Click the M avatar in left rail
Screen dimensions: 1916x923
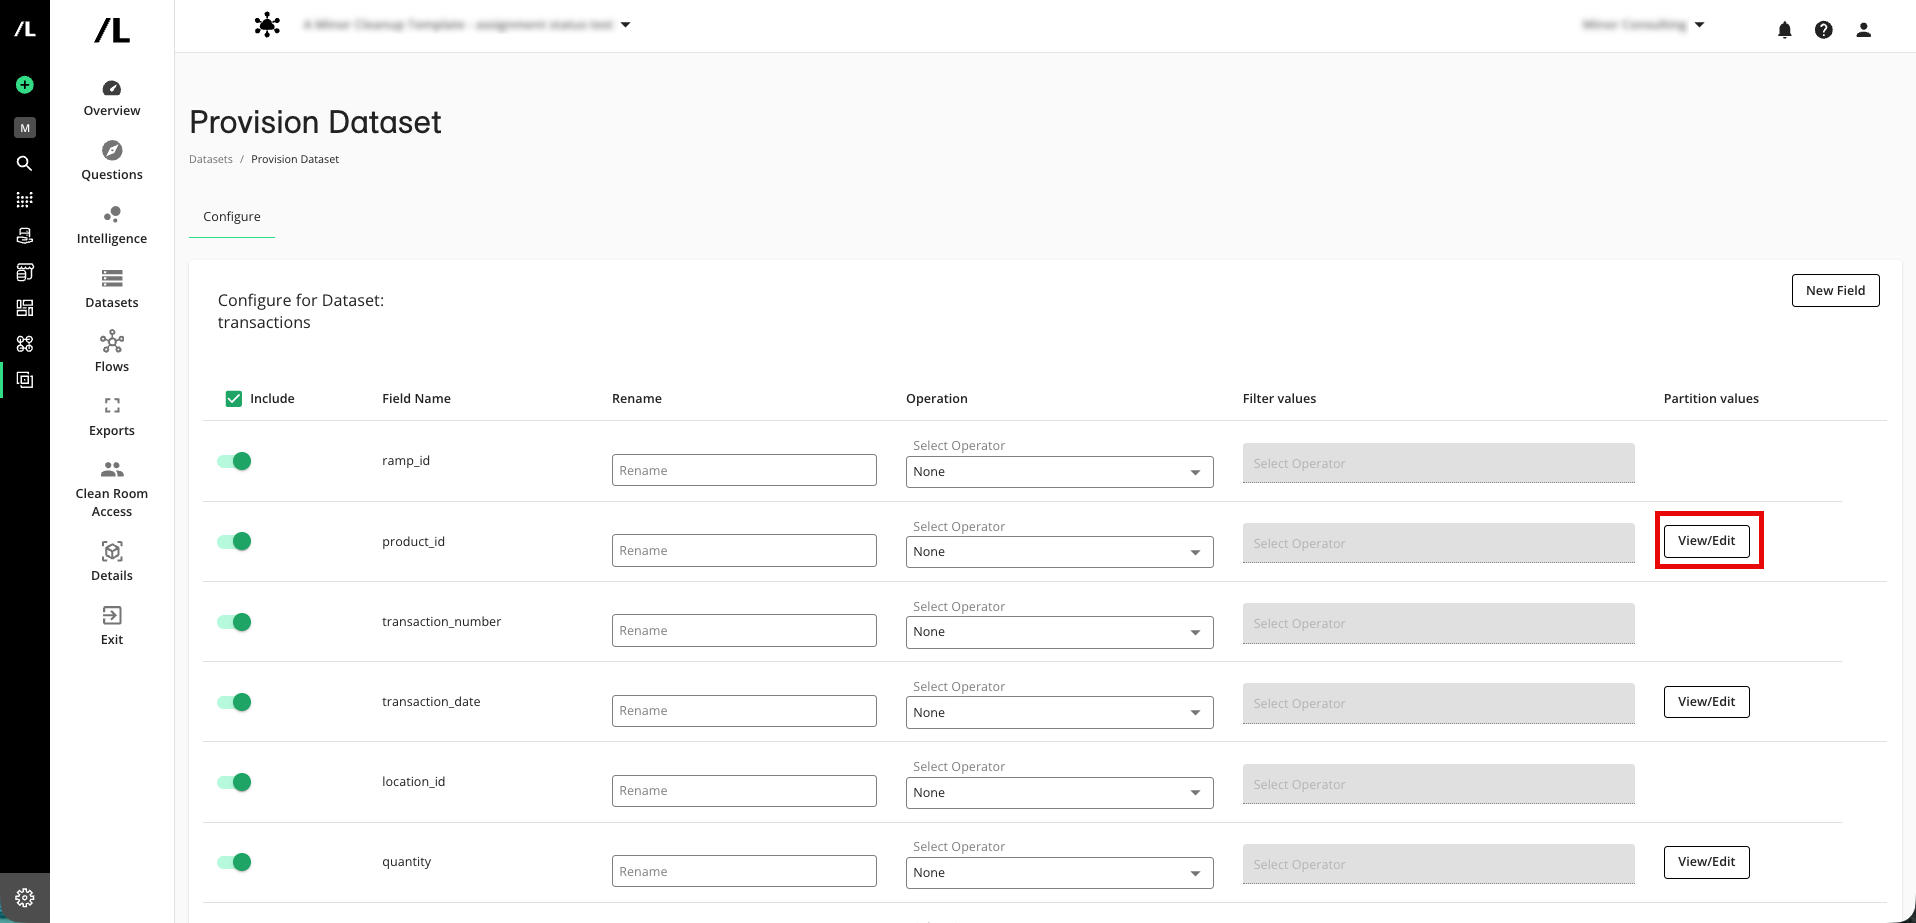25,128
